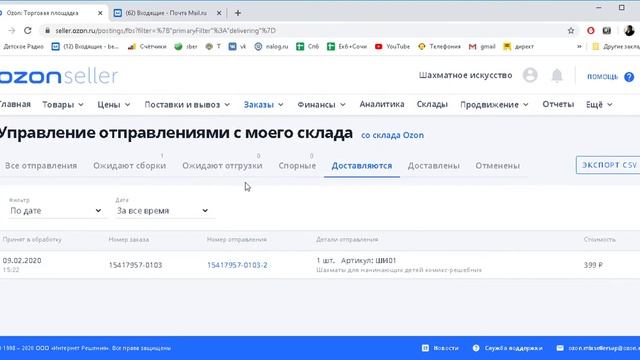Switch to Спорные tab
The width and height of the screenshot is (640, 360).
(297, 166)
